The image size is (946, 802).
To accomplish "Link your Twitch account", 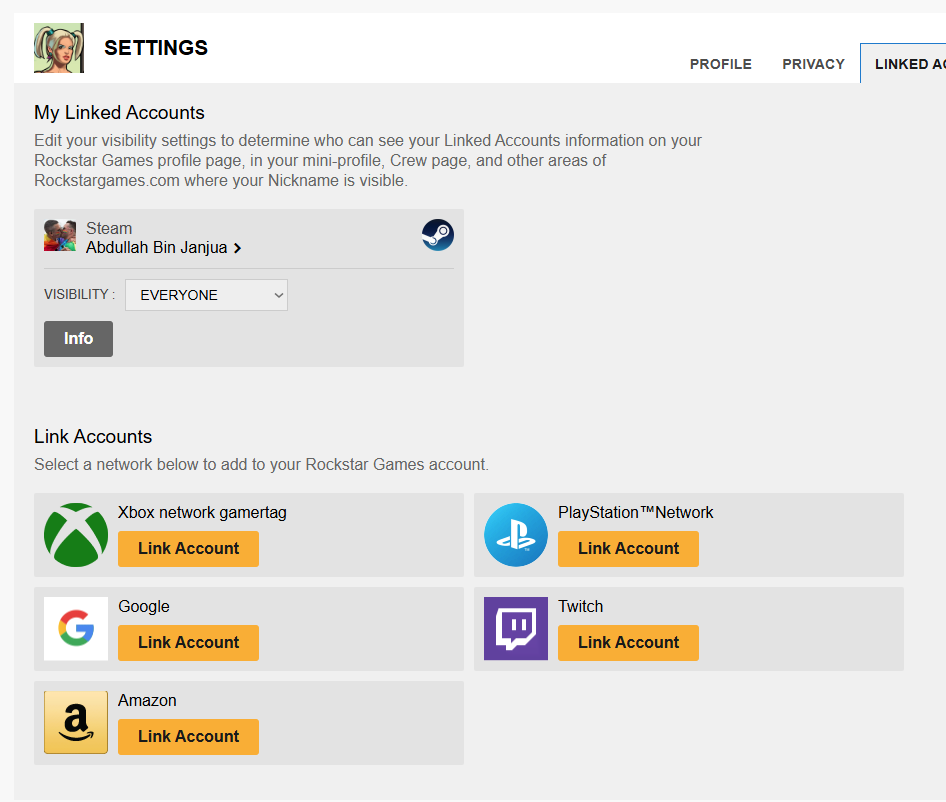I will click(x=628, y=643).
